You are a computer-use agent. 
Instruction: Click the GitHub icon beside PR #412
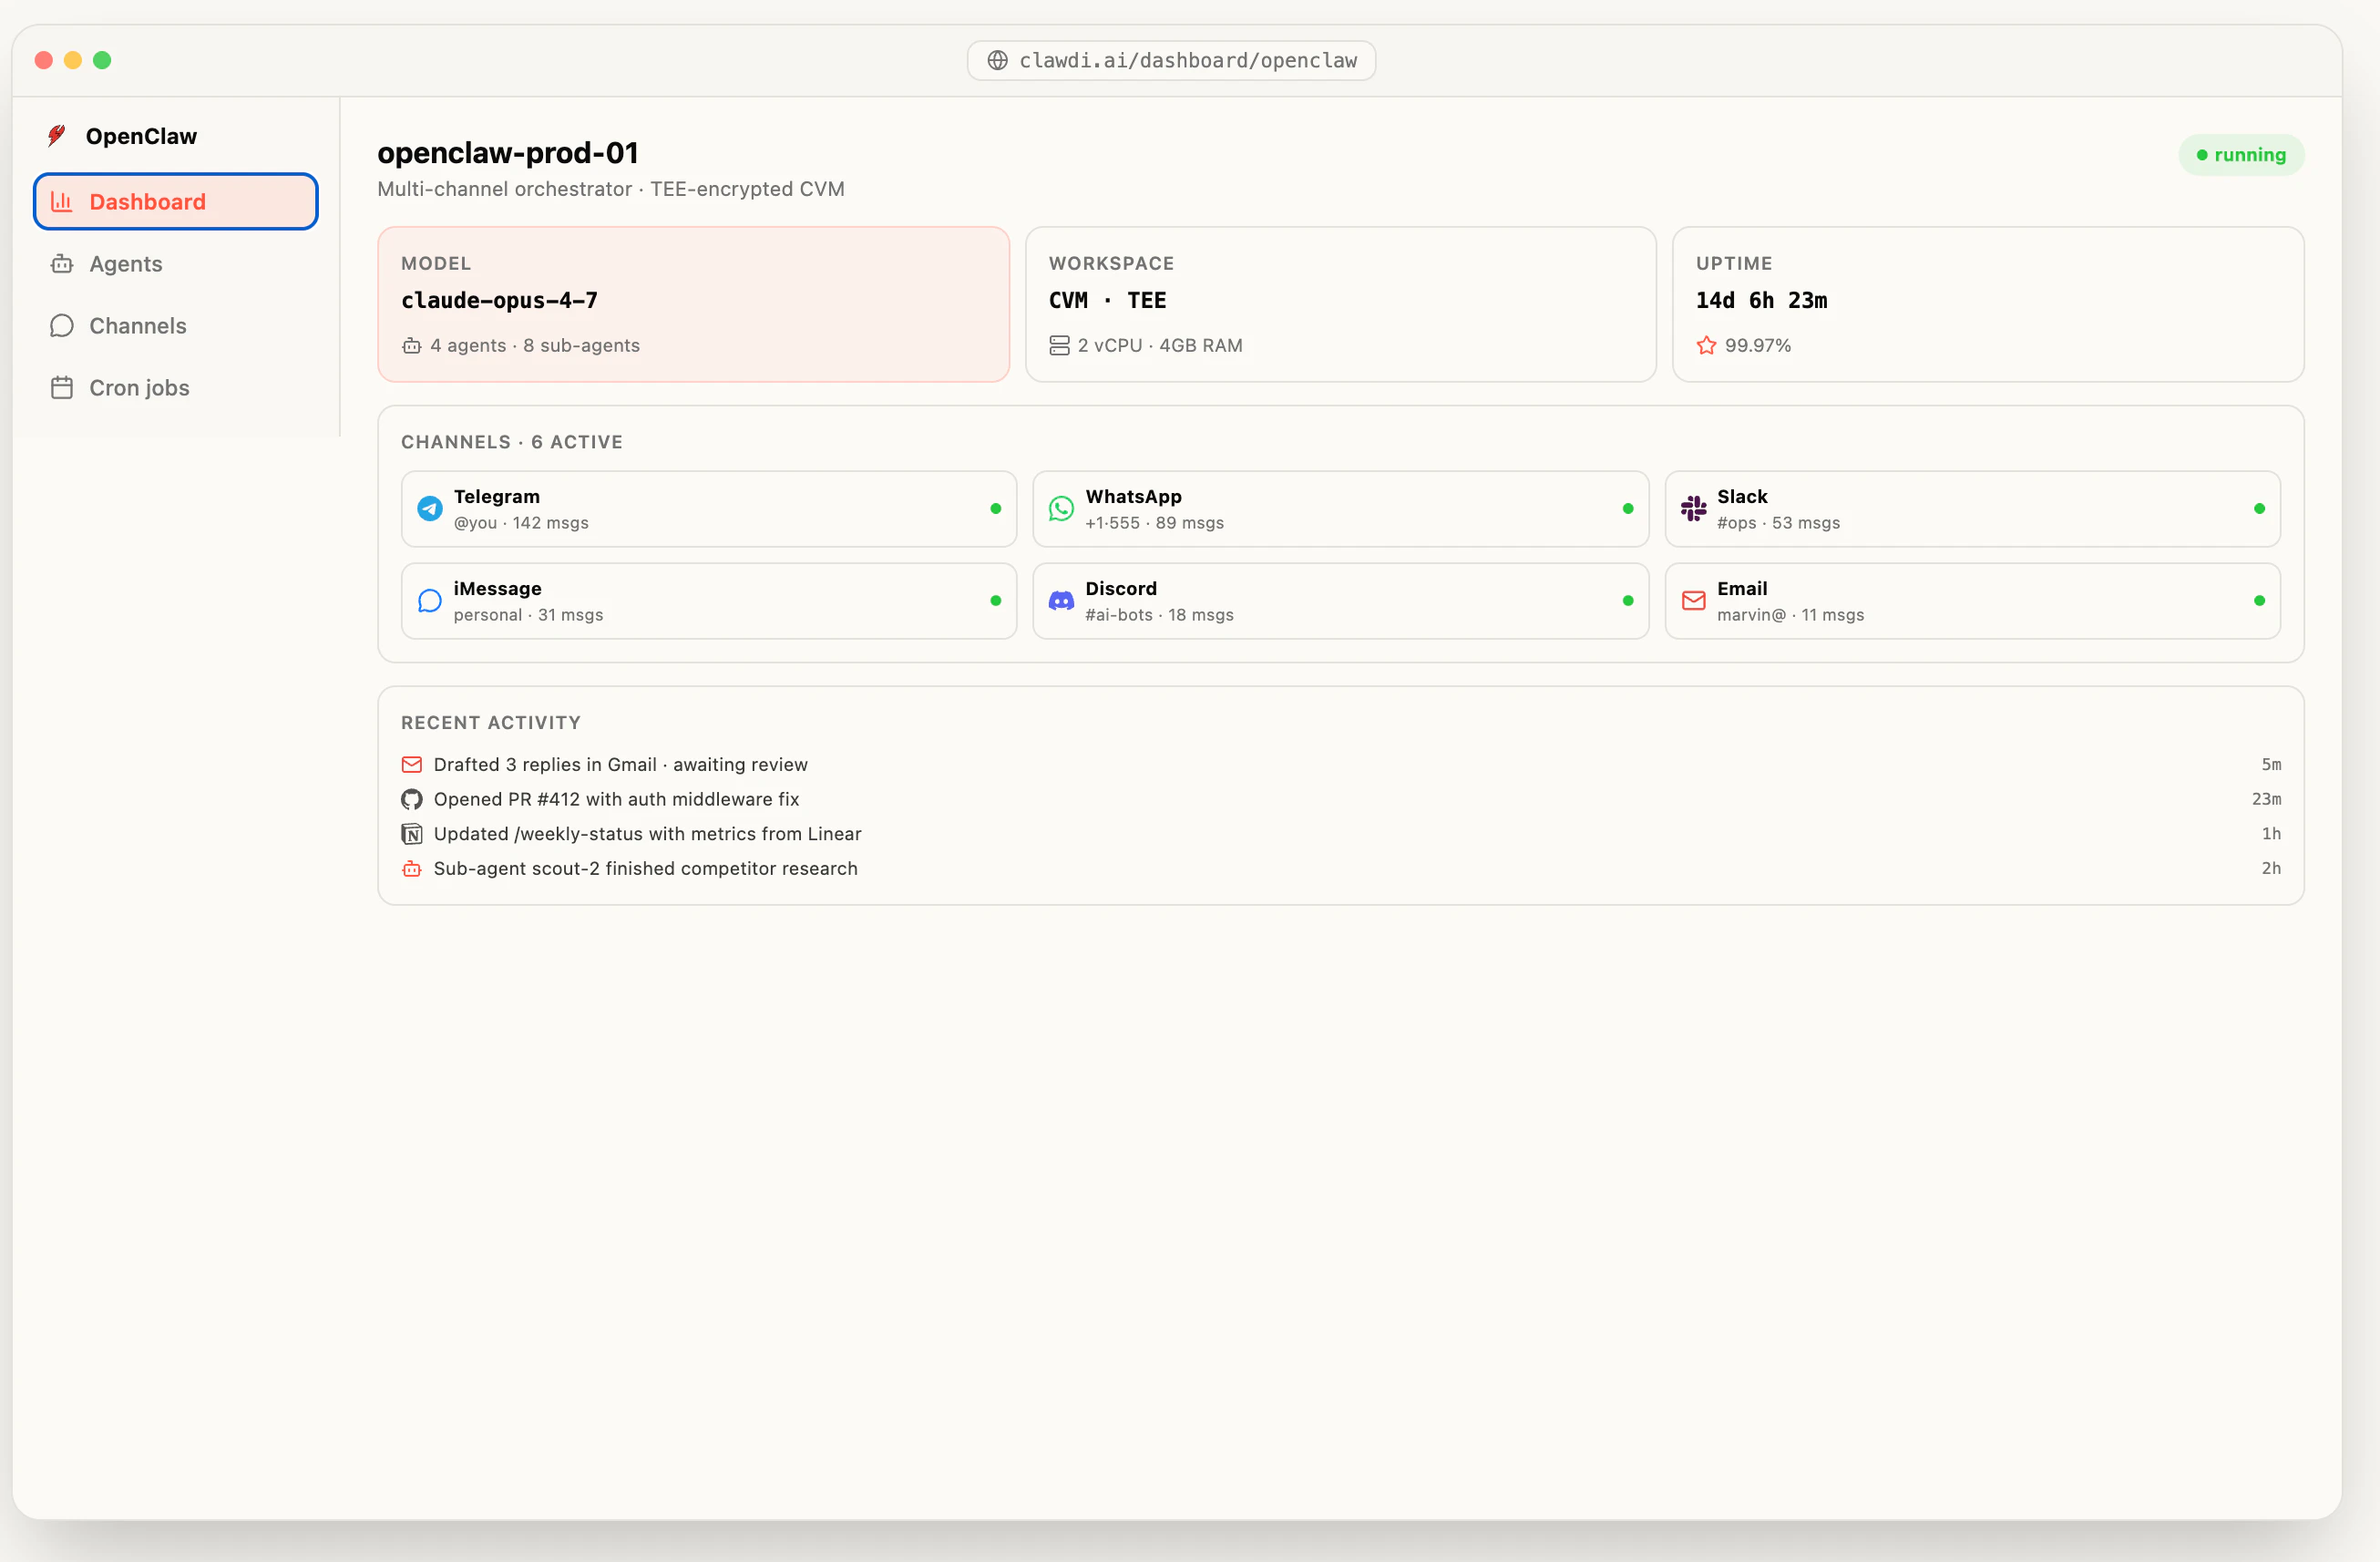[412, 799]
